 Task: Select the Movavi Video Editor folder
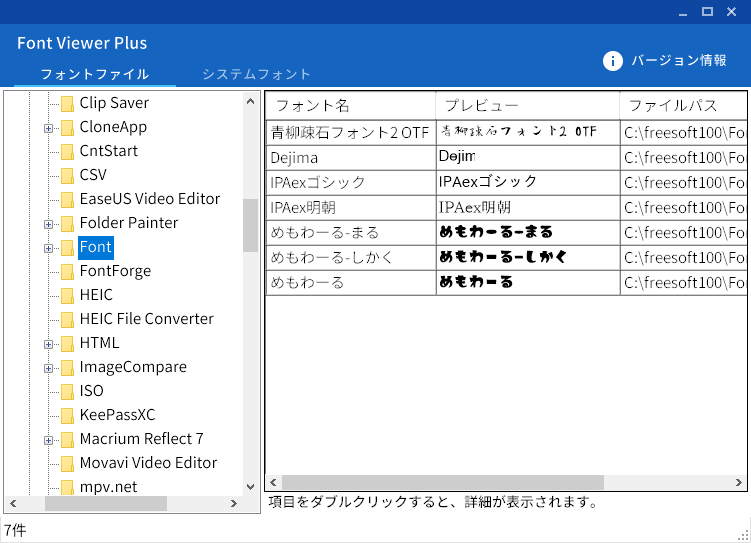tap(148, 463)
